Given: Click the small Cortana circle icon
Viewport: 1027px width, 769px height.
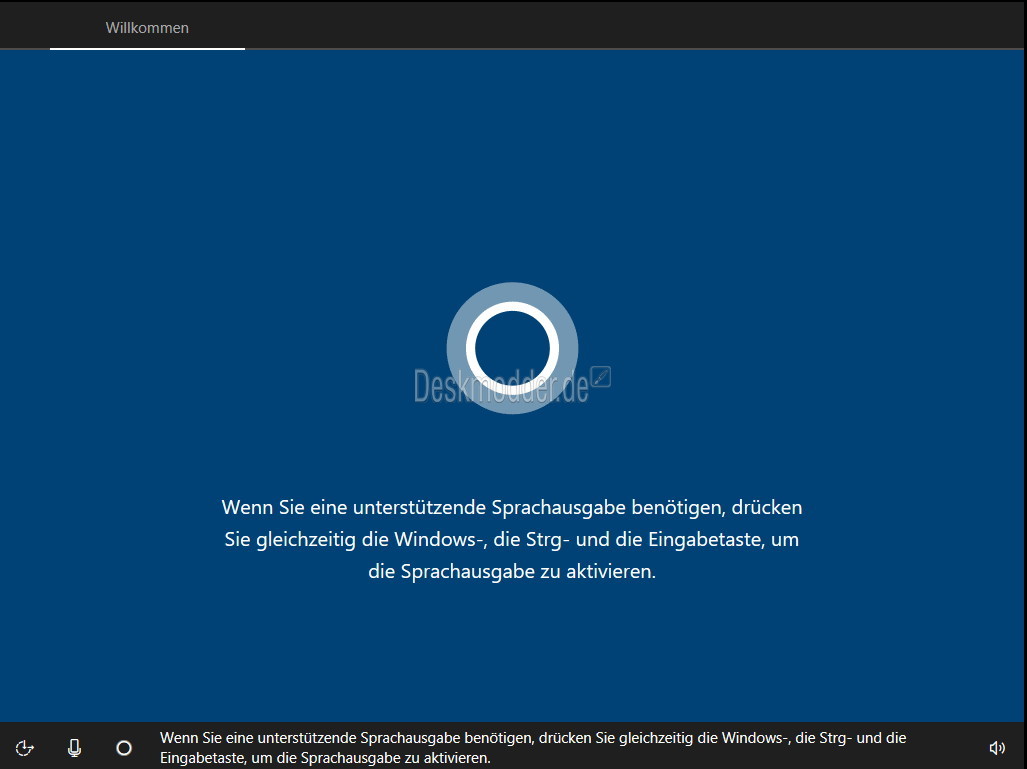Looking at the screenshot, I should 124,747.
